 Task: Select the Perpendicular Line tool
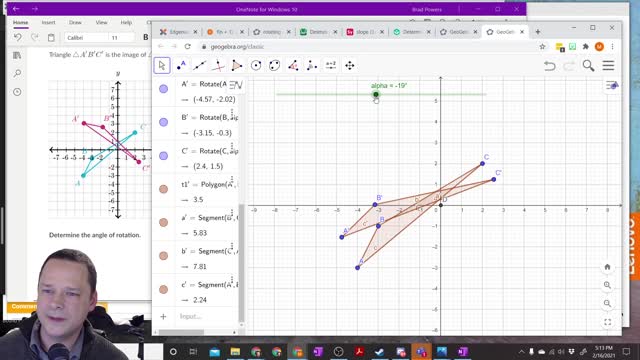pyautogui.click(x=218, y=65)
